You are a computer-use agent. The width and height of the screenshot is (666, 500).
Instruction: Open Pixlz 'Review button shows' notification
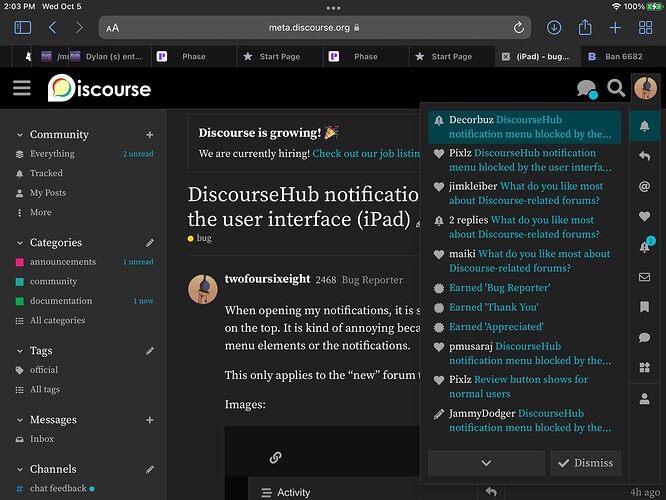524,387
